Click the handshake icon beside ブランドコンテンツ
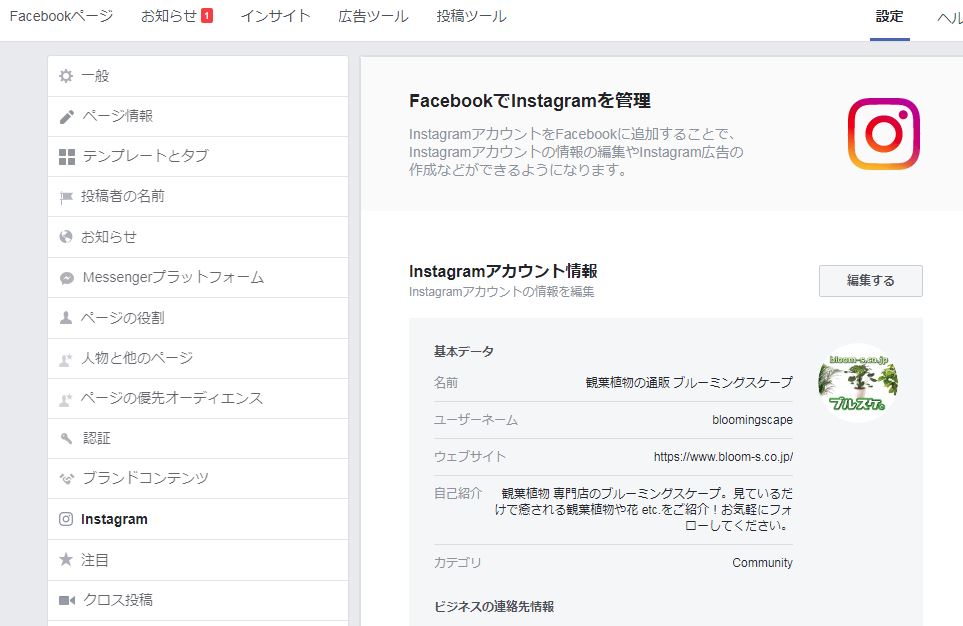963x626 pixels. [x=66, y=479]
